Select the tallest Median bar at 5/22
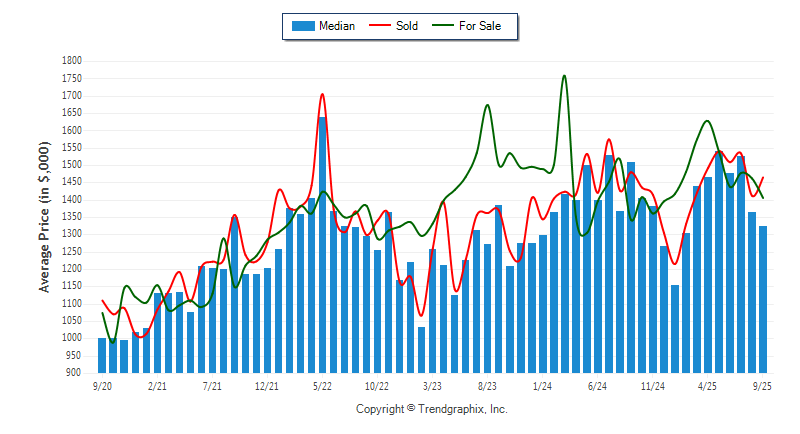Viewport: 800px width, 434px height. (322, 245)
